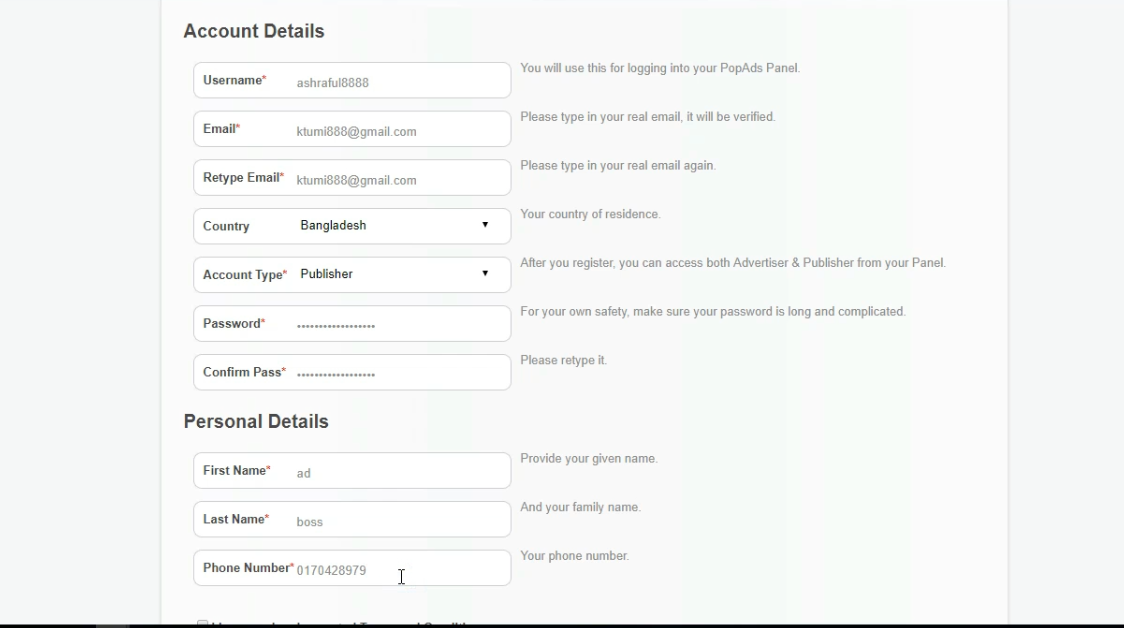Click the First Name field containing ad

tap(400, 472)
